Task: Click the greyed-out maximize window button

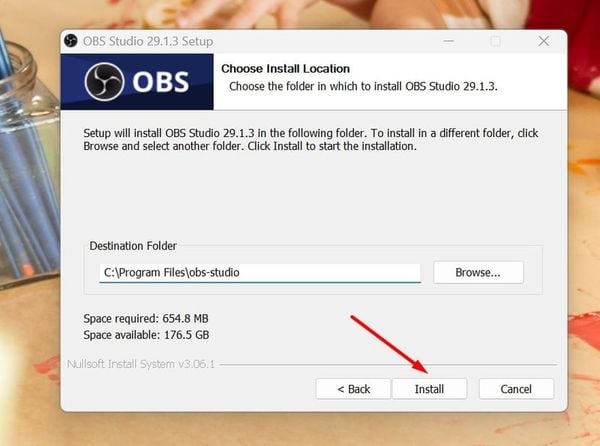Action: [x=496, y=41]
